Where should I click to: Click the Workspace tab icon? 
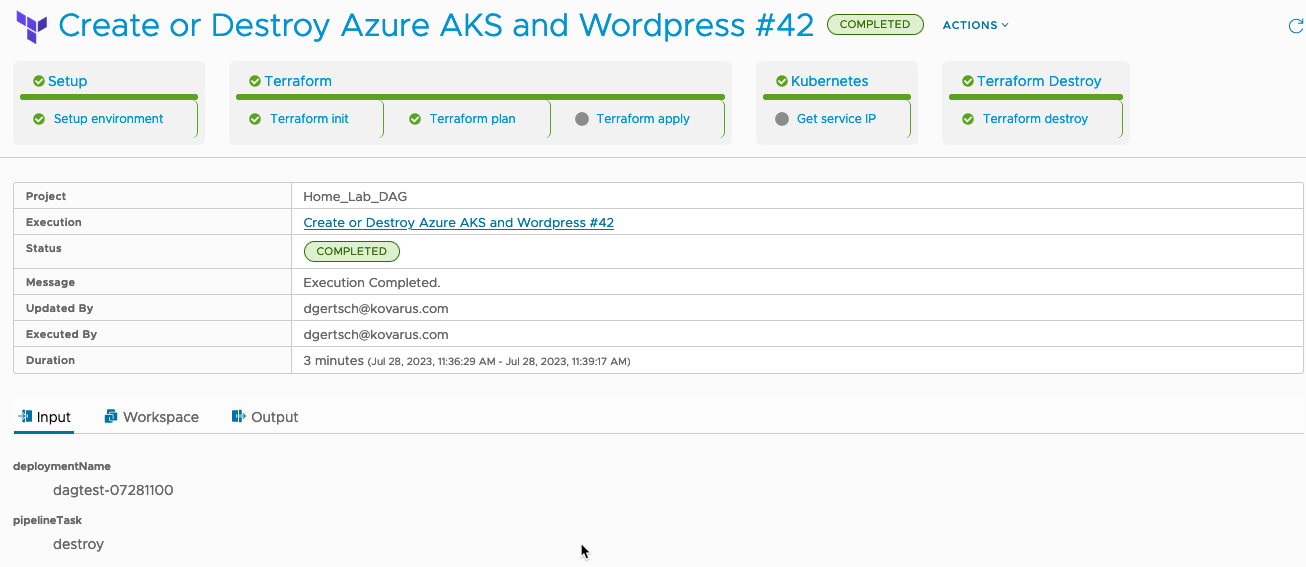point(112,416)
